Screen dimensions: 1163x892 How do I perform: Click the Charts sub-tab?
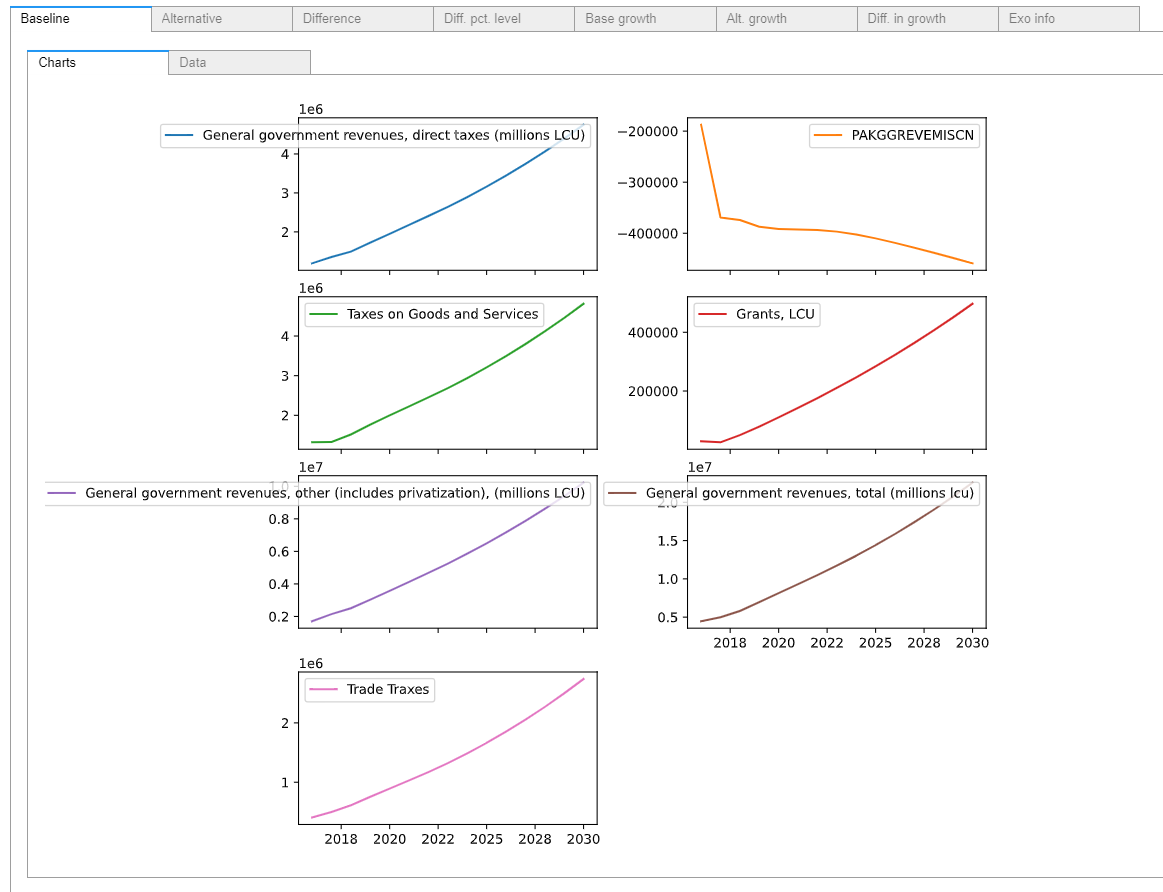[x=97, y=62]
